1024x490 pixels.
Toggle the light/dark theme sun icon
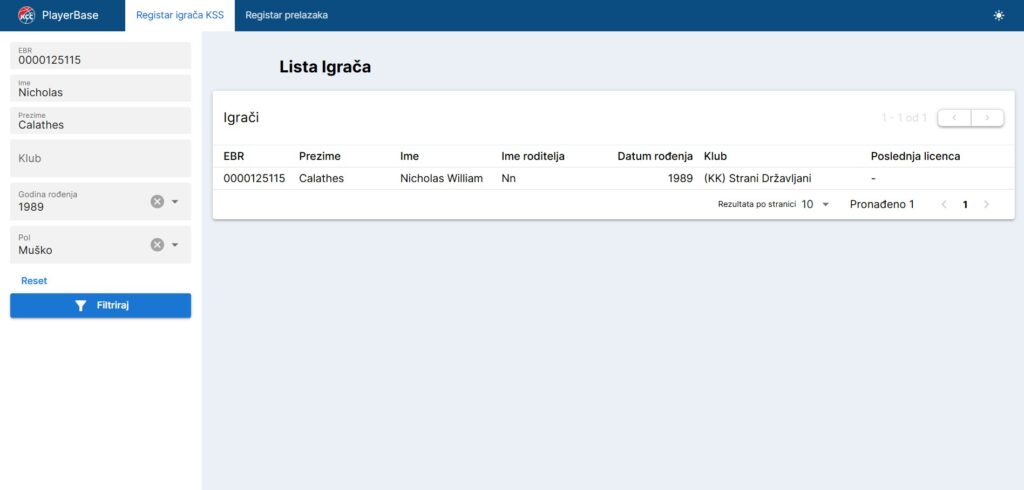998,15
